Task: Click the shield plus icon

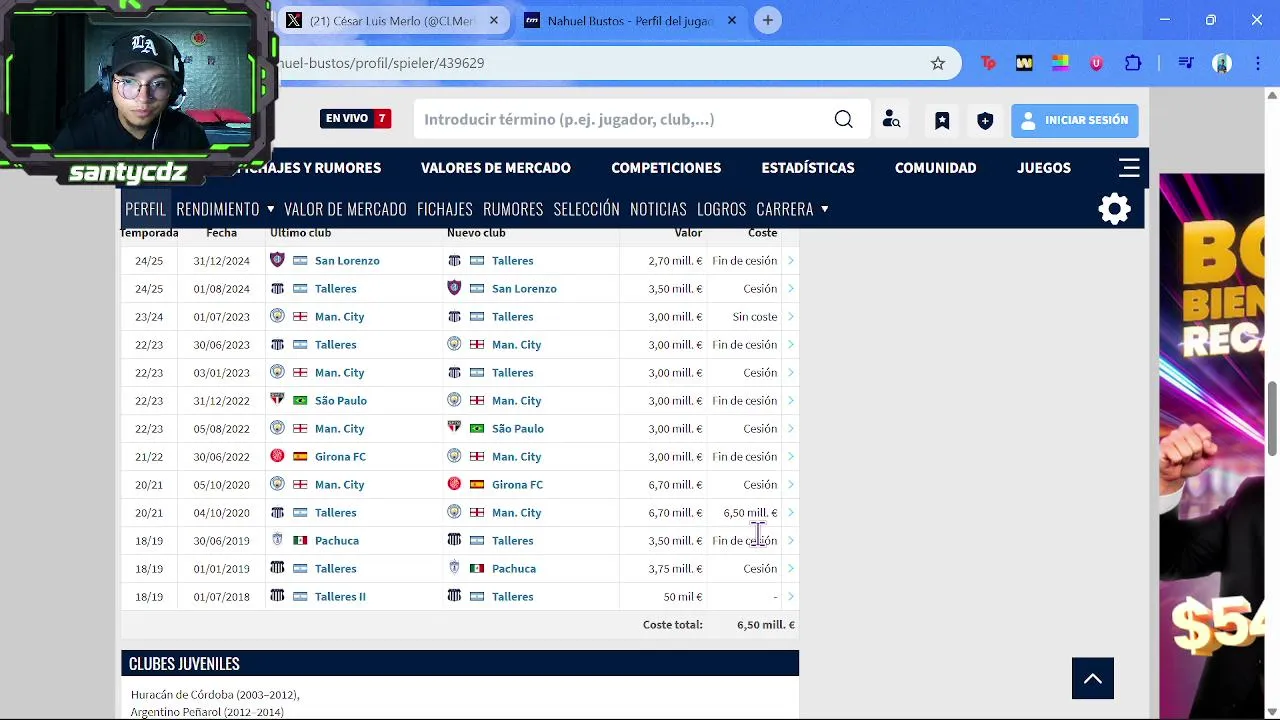Action: 985,120
